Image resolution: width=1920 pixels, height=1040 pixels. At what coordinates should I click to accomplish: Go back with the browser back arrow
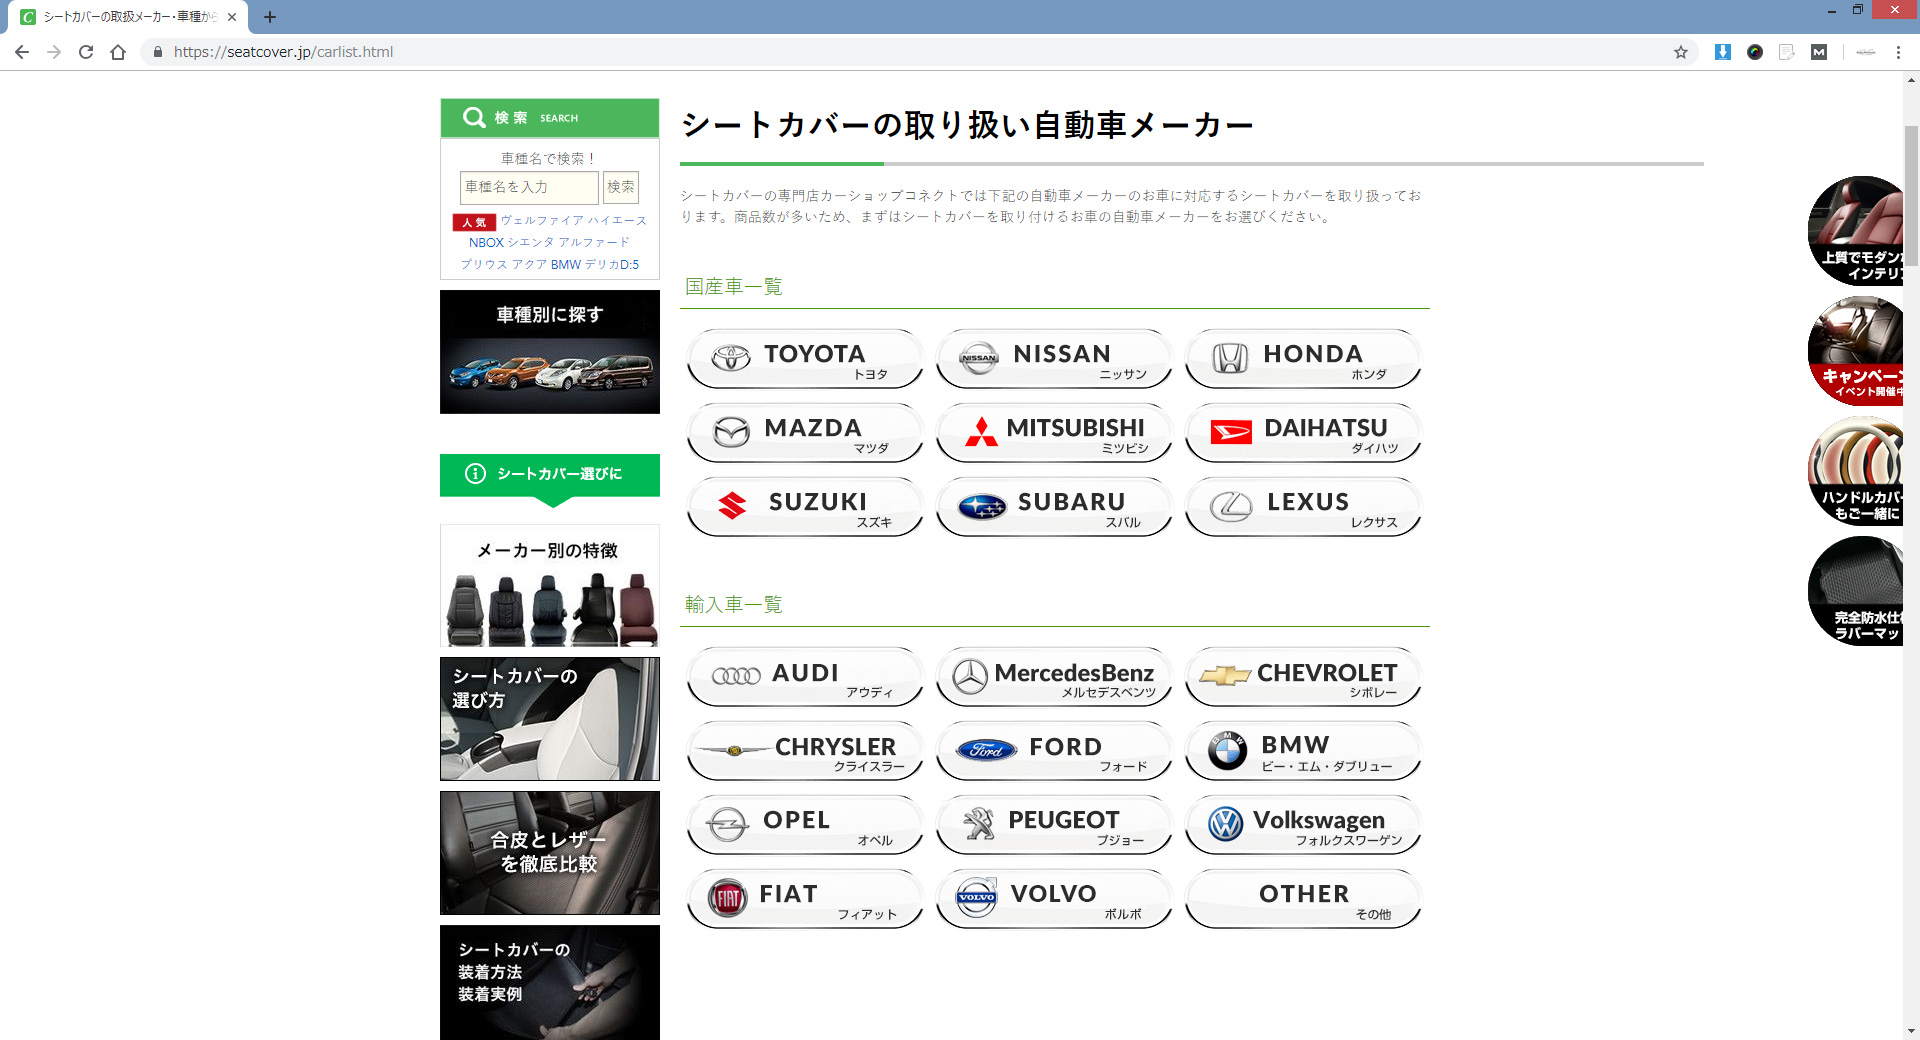point(22,52)
